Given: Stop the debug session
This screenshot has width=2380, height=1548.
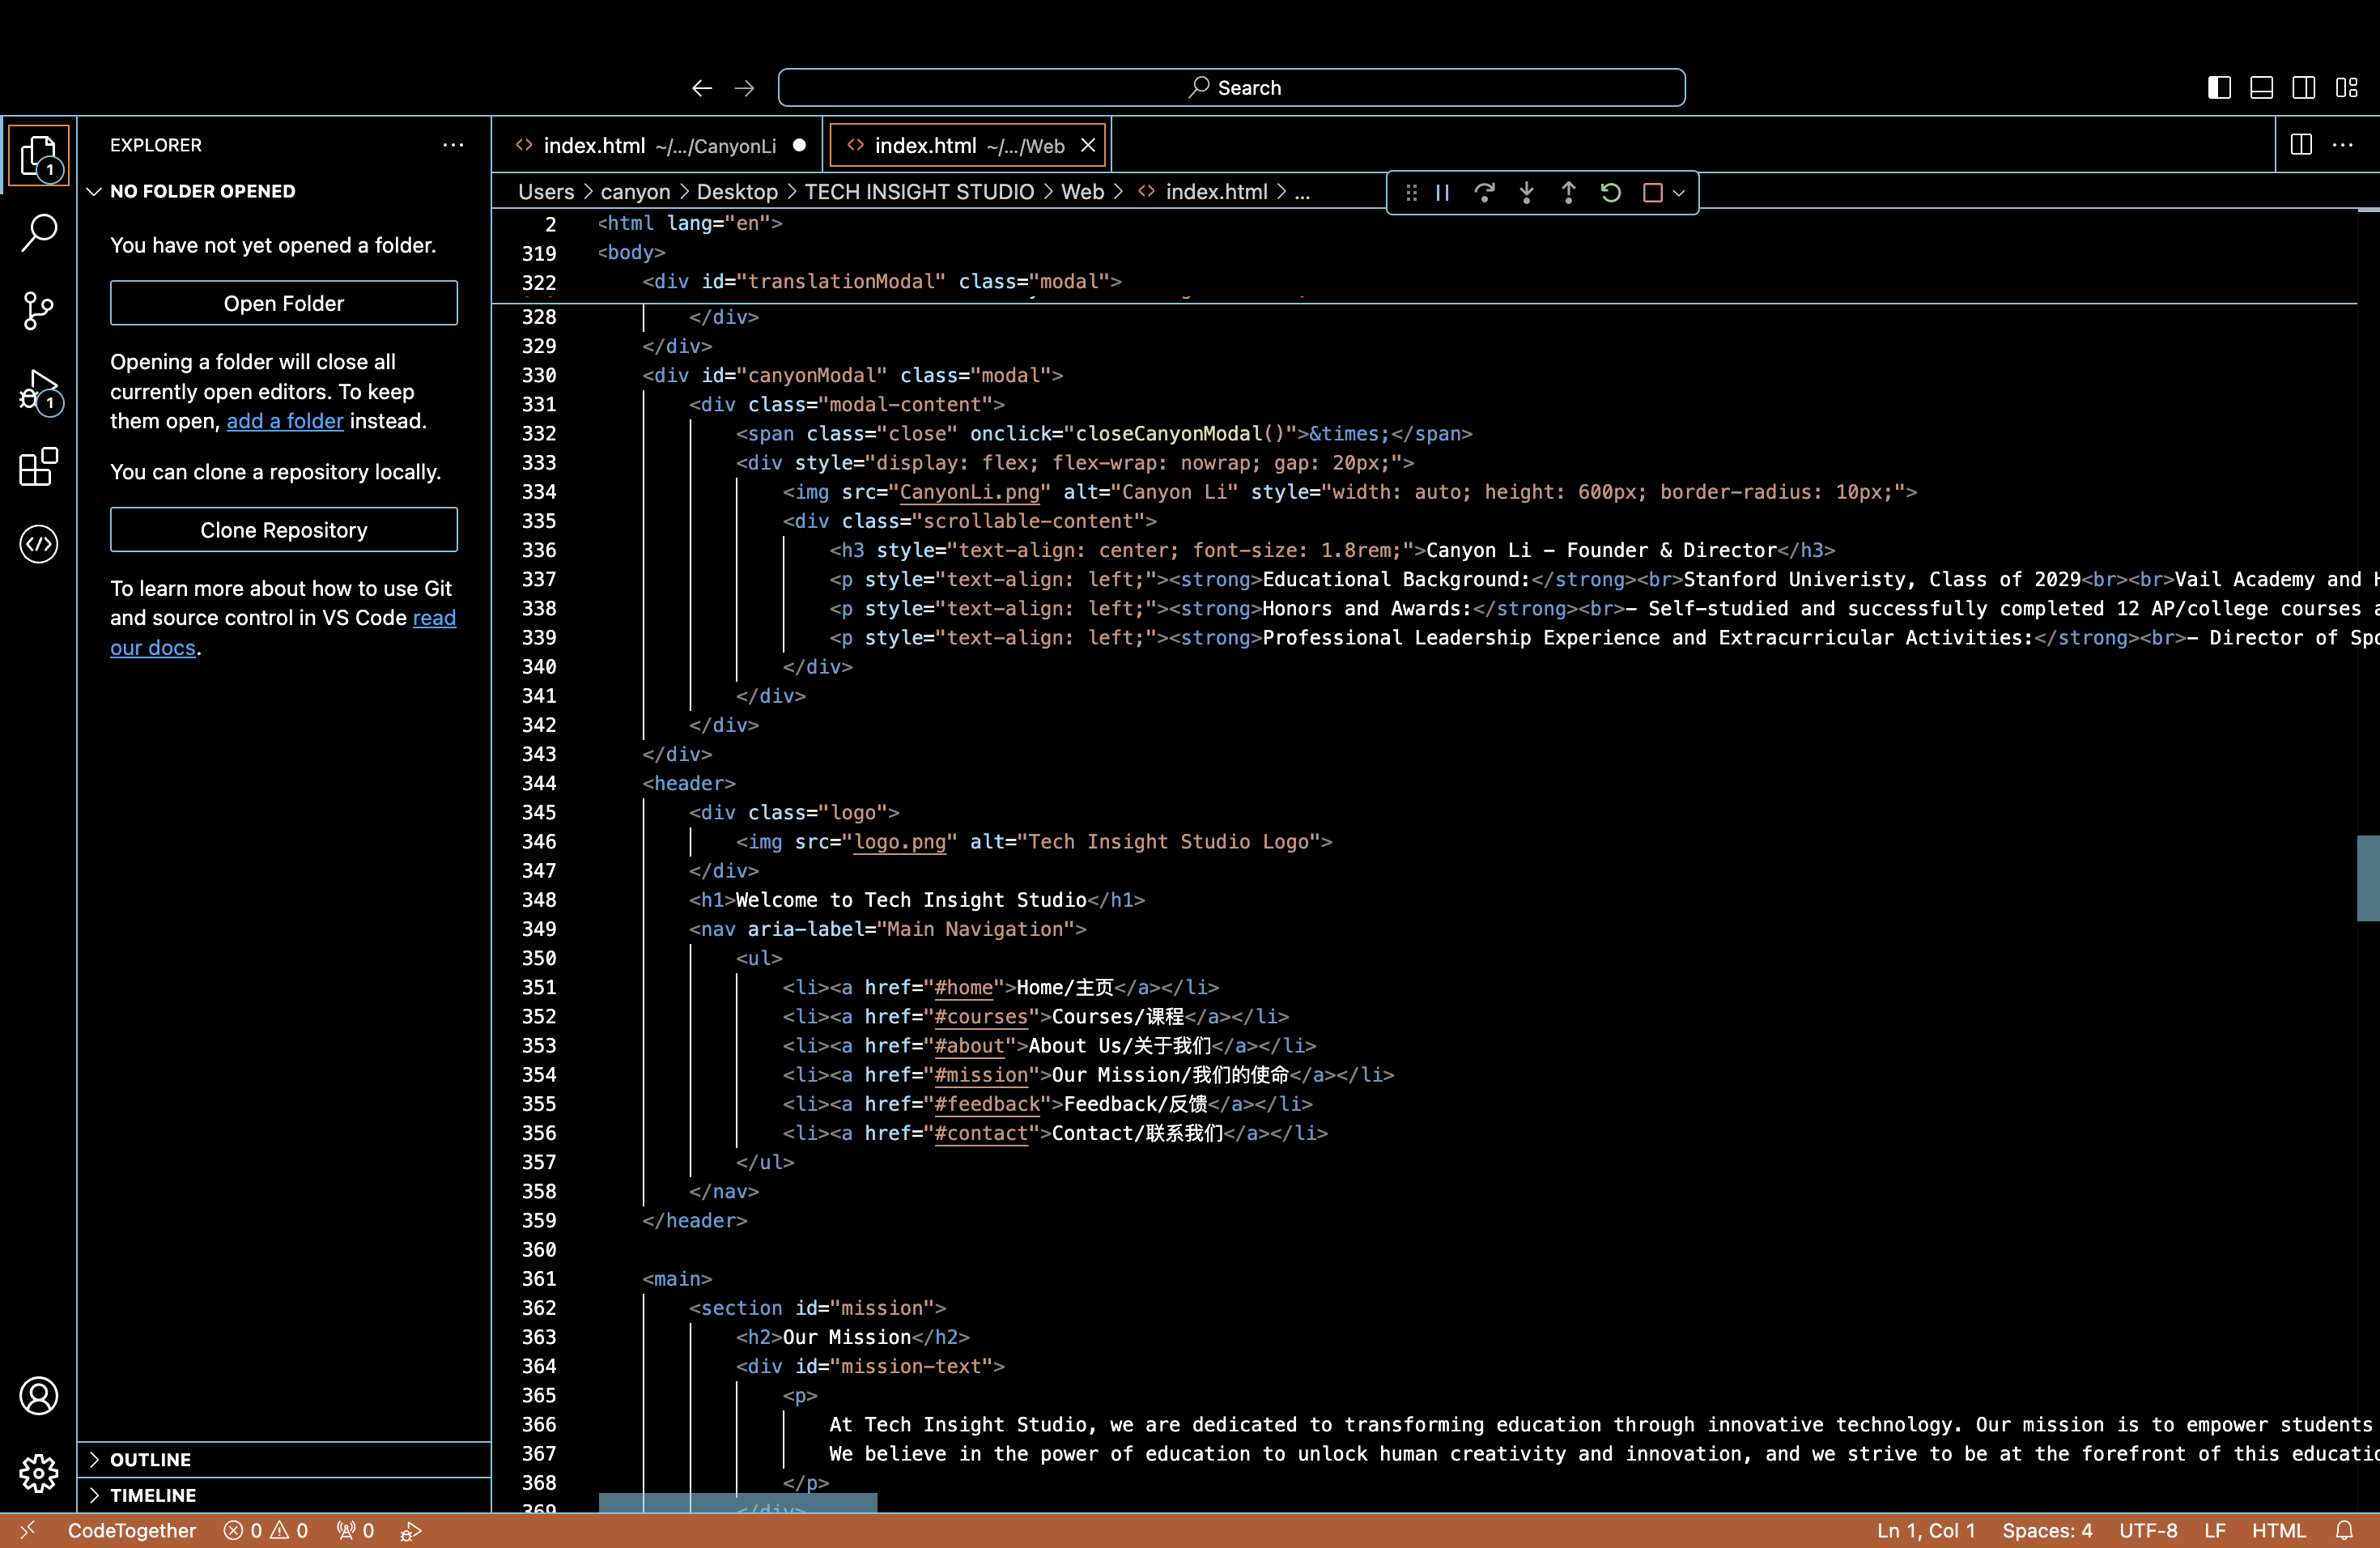Looking at the screenshot, I should (1652, 193).
